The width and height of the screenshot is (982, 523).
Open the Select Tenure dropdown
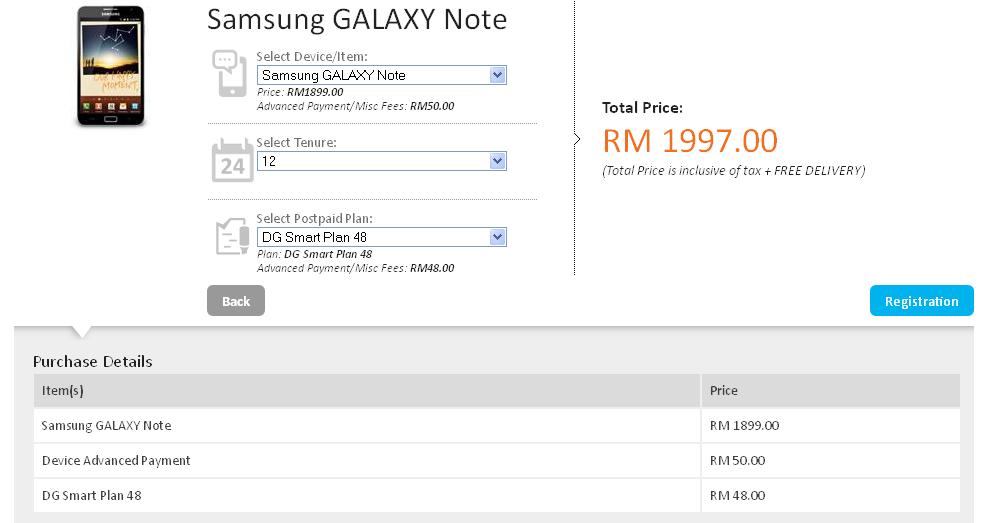pos(382,161)
